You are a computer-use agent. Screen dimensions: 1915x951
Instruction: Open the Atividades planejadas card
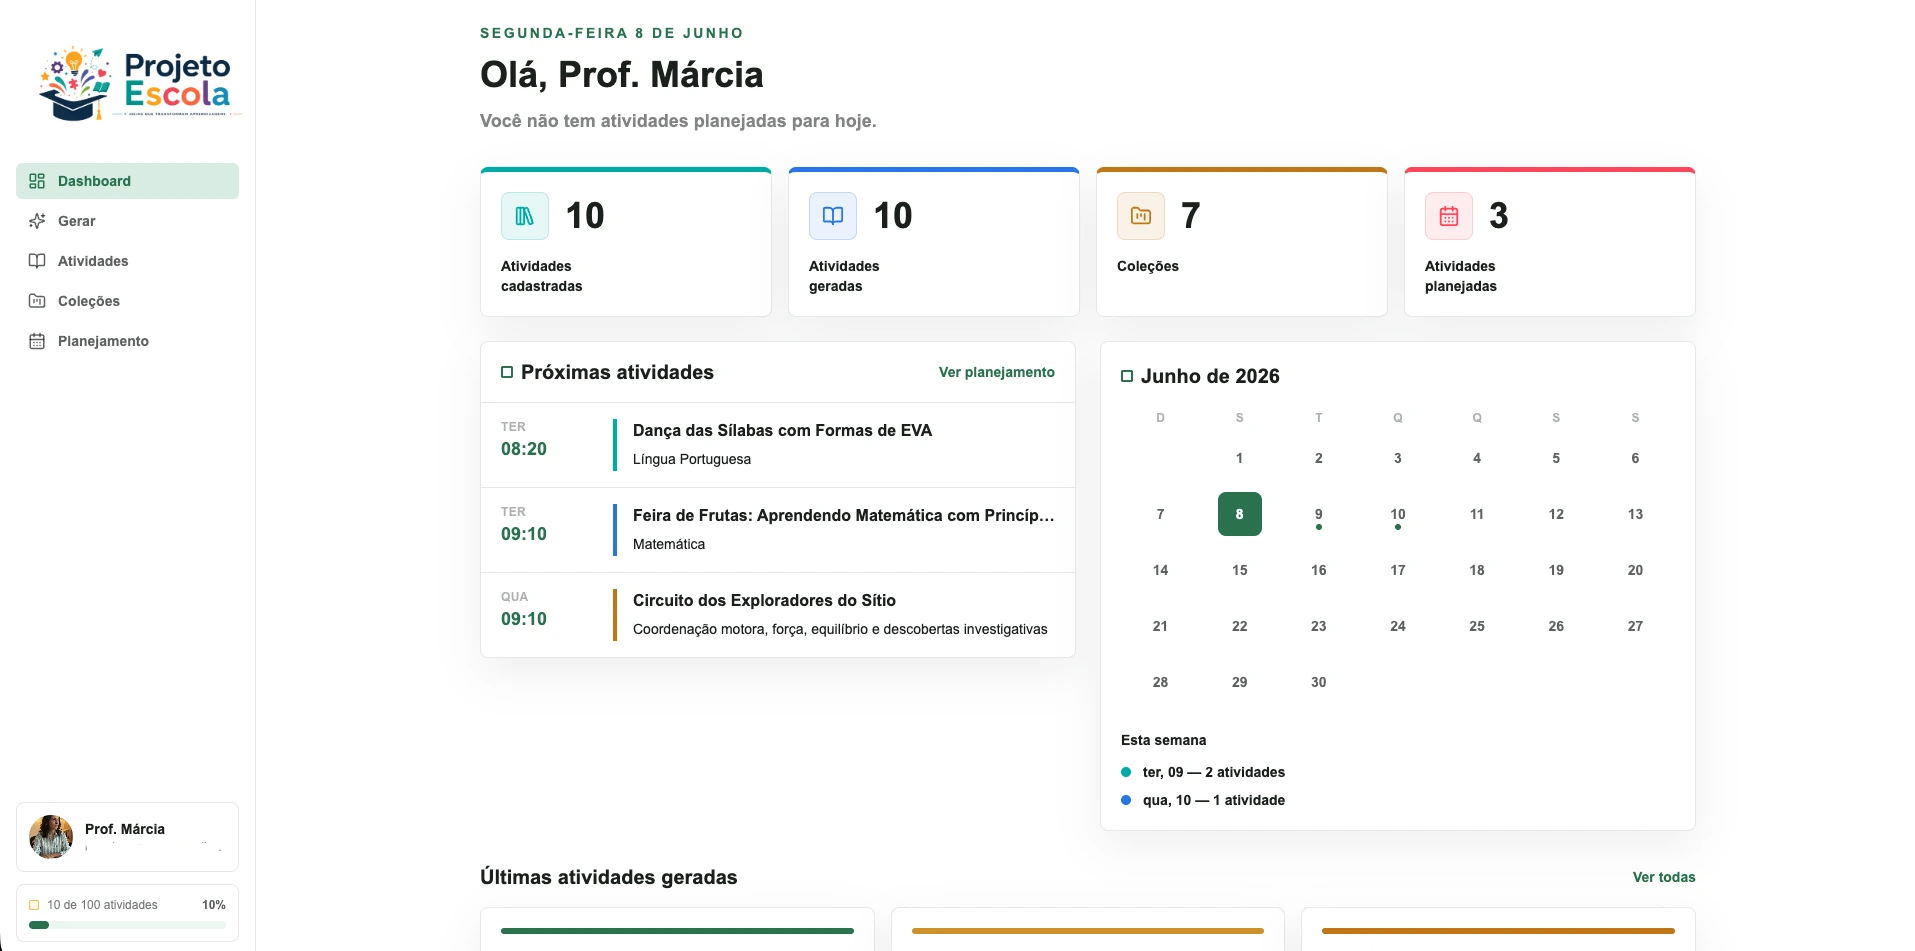pos(1550,242)
